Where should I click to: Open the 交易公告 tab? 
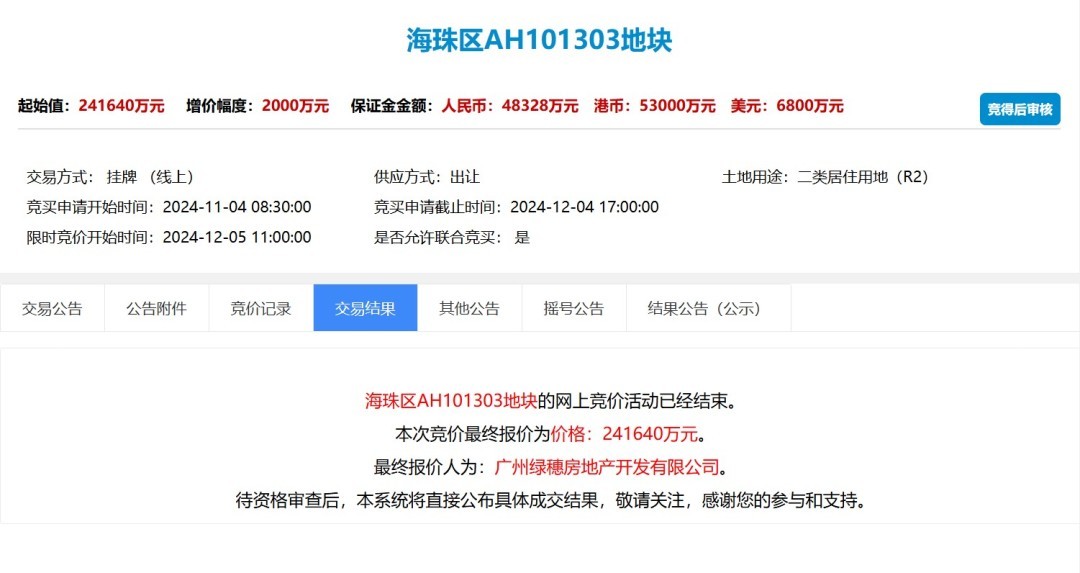pos(52,308)
